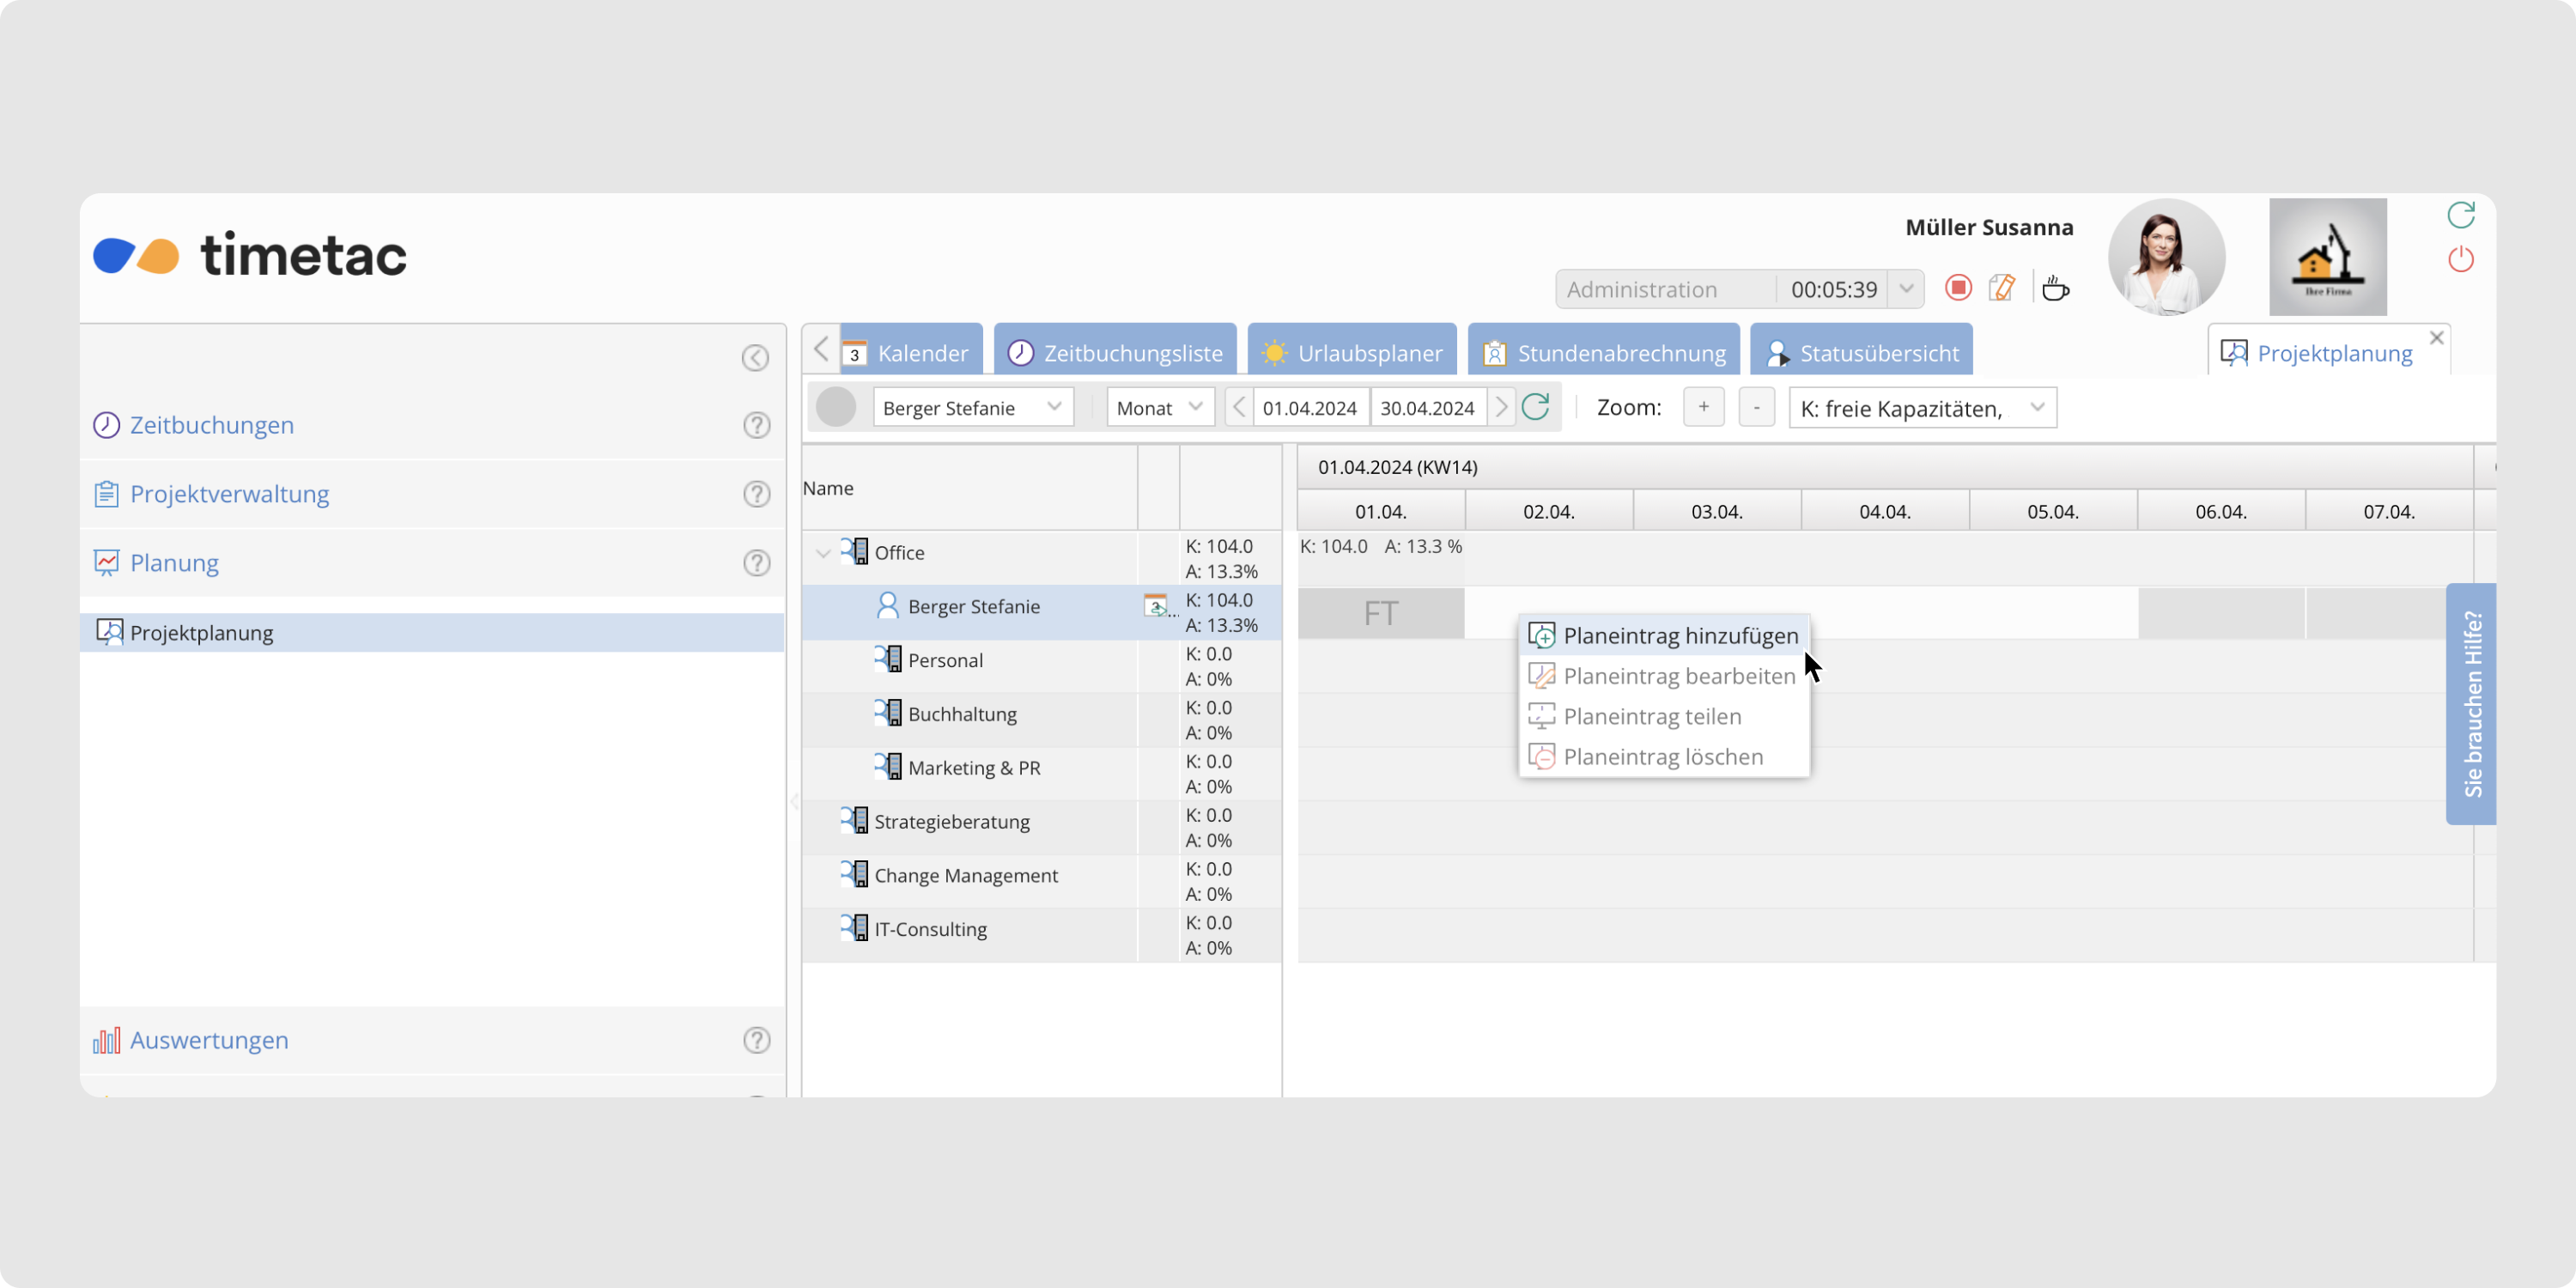The width and height of the screenshot is (2576, 1288).
Task: Click the orange edit note icon
Action: pos(2002,288)
